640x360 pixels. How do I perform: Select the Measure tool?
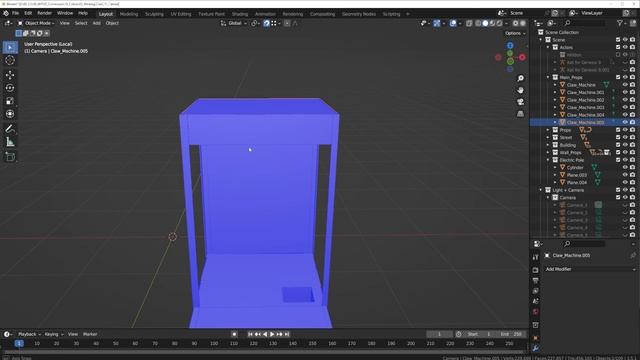click(x=10, y=142)
